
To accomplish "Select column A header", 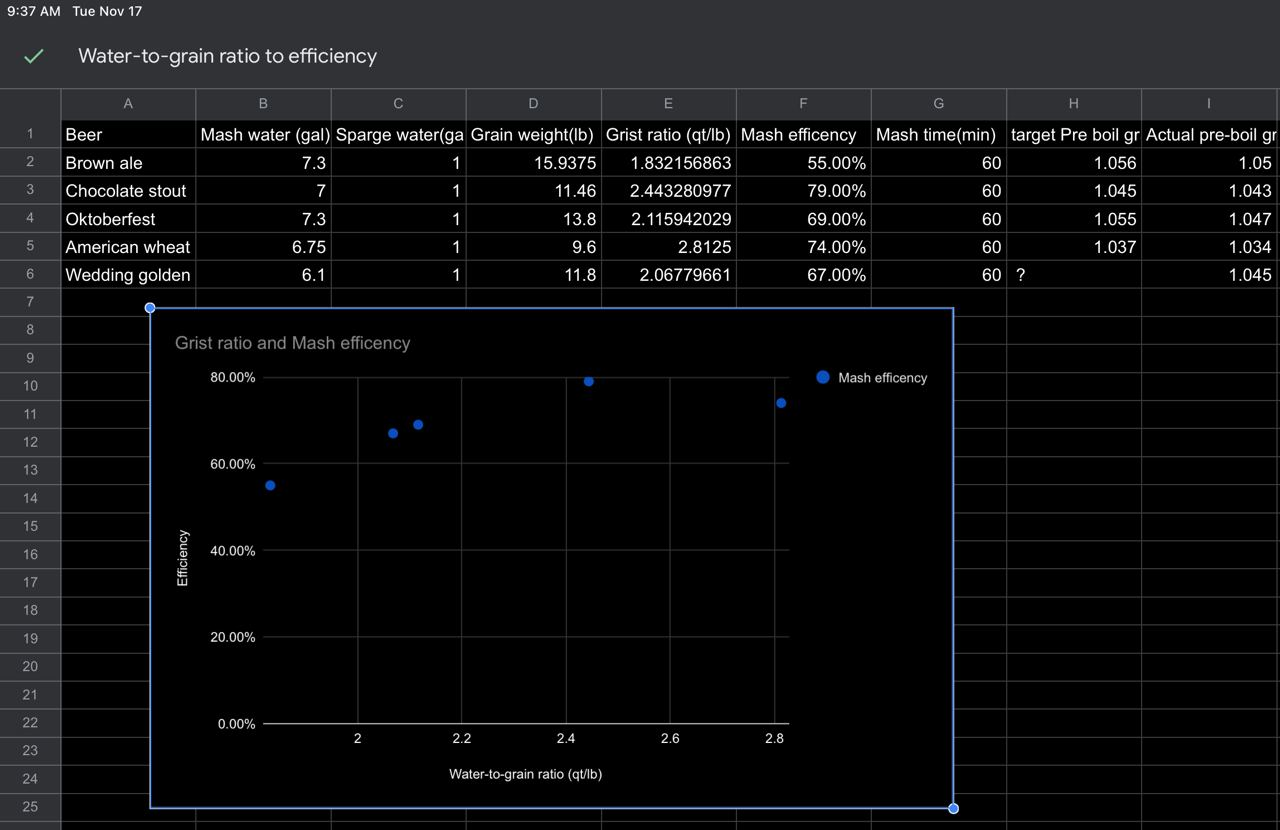I will tap(128, 104).
